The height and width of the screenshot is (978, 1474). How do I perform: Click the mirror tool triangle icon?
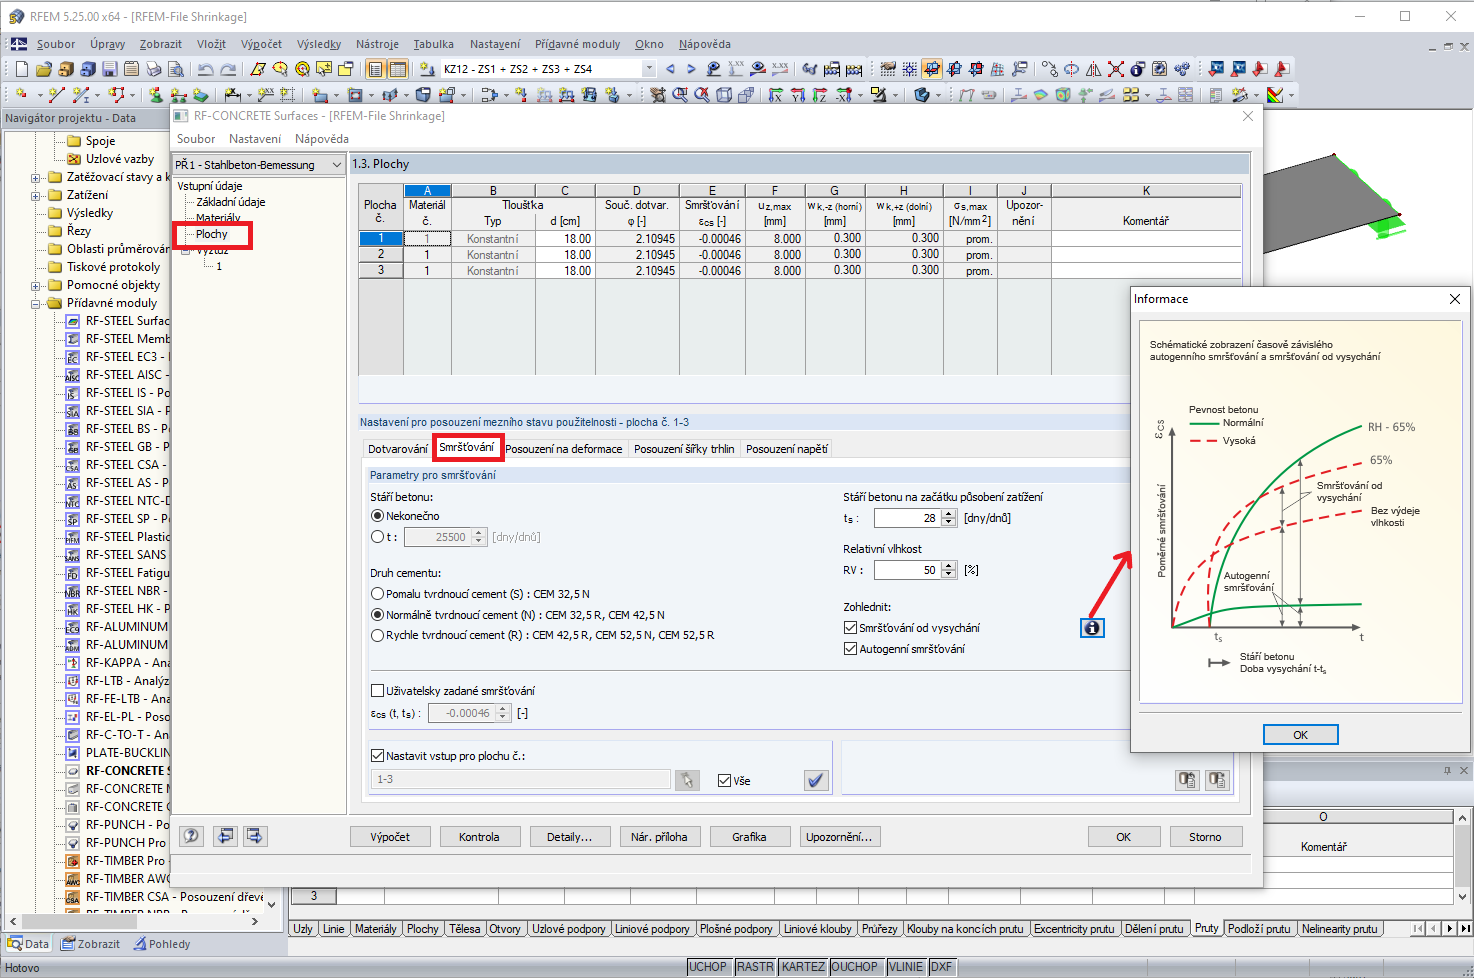click(x=1093, y=69)
